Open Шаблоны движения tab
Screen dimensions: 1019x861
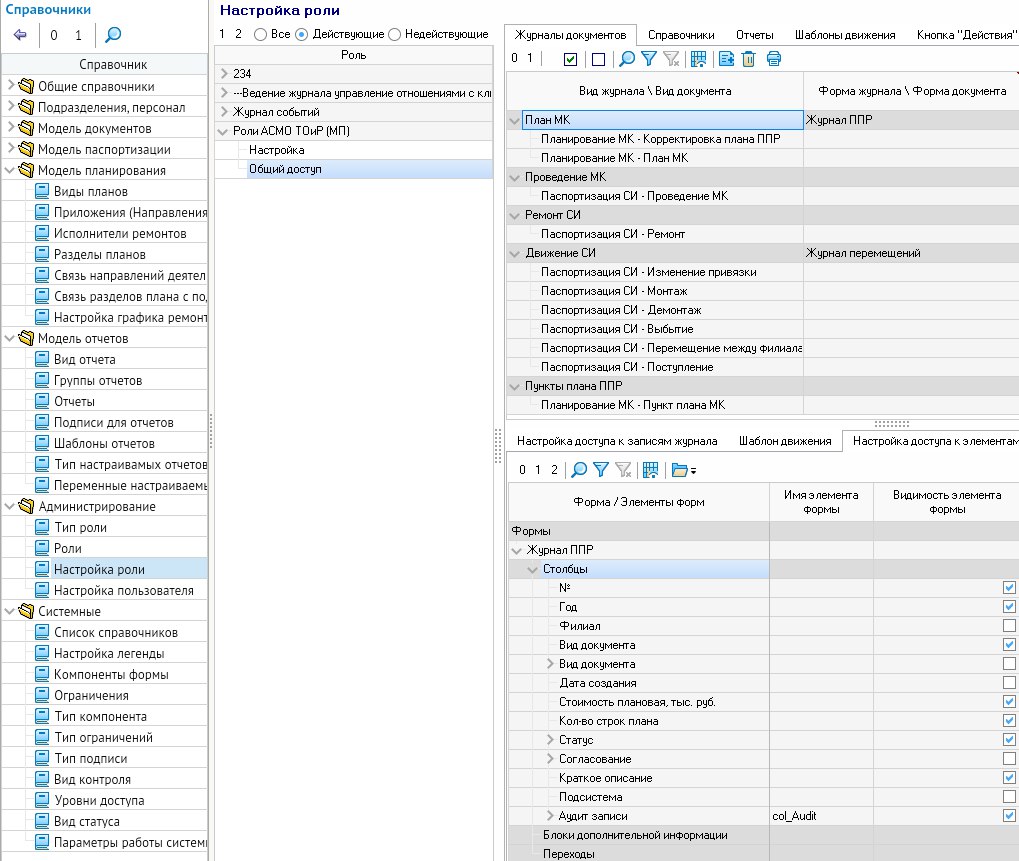[x=845, y=35]
